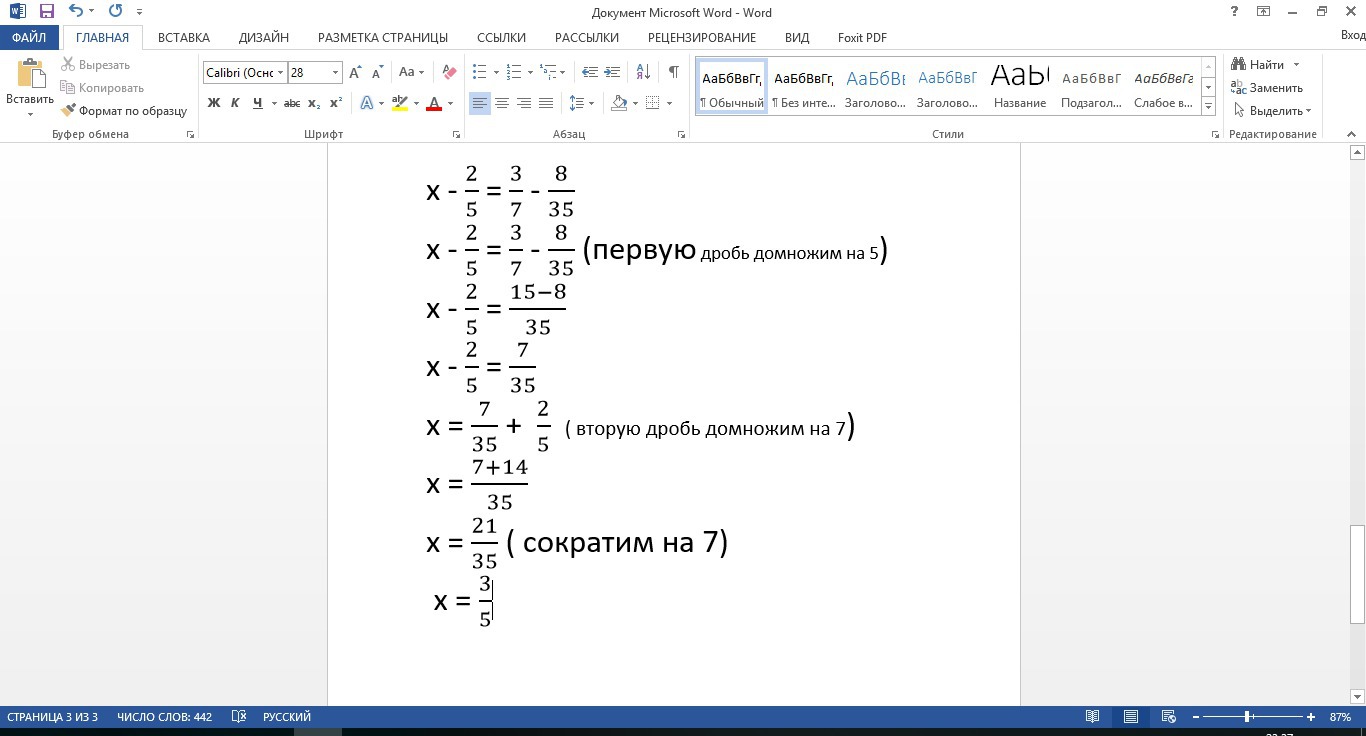Expand the Calibri font name dropdown
The image size is (1366, 736).
pos(281,73)
